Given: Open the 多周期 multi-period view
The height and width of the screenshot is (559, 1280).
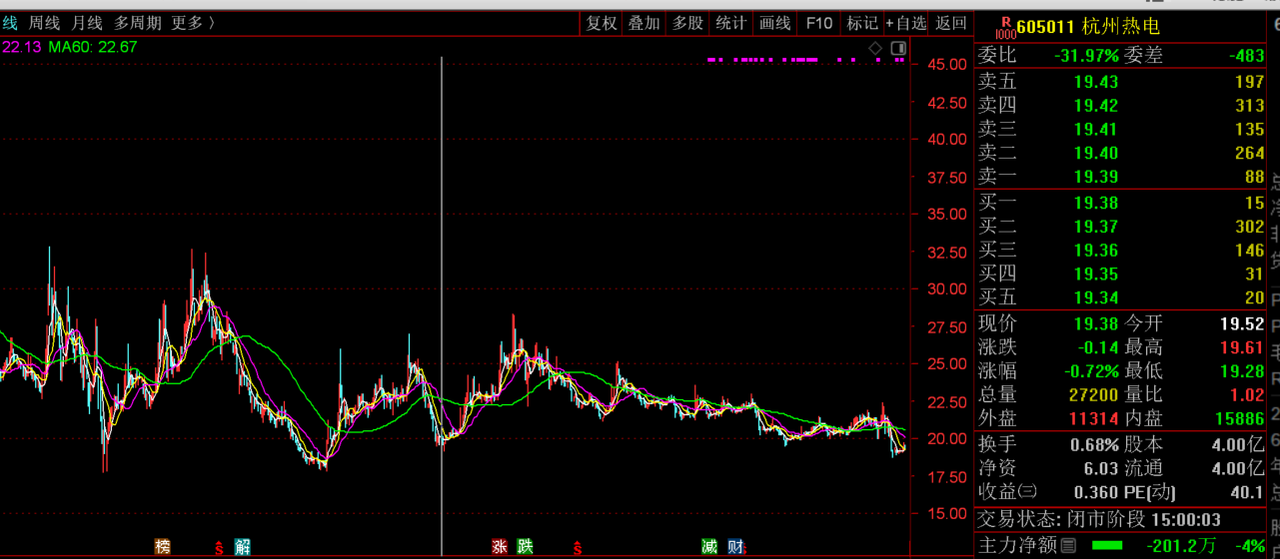Looking at the screenshot, I should coord(137,23).
